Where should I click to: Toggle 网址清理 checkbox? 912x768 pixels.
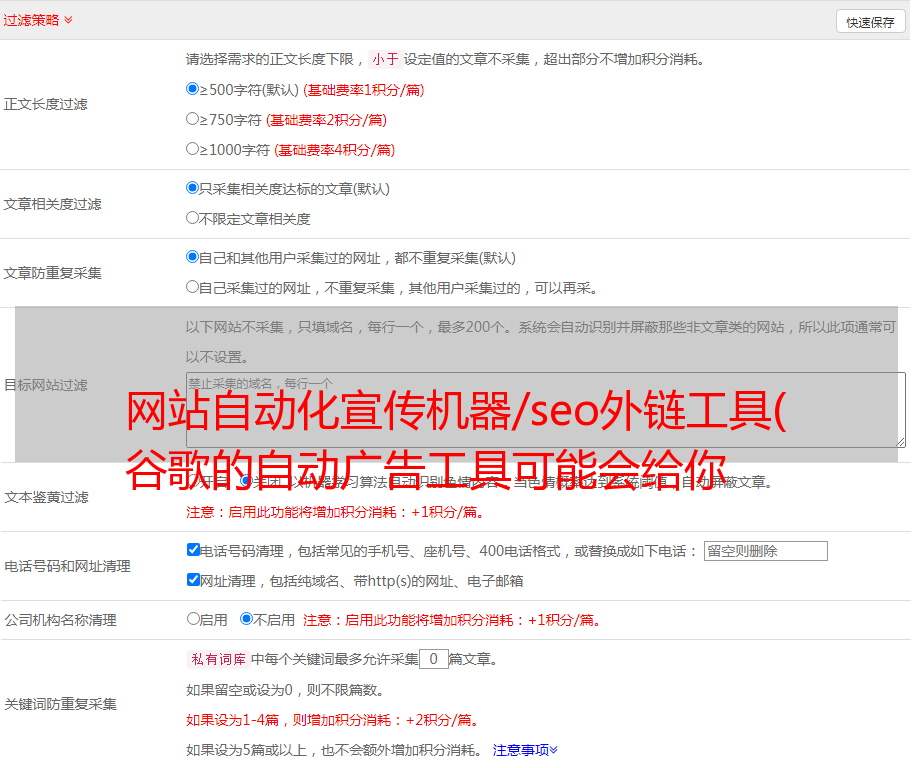click(193, 579)
